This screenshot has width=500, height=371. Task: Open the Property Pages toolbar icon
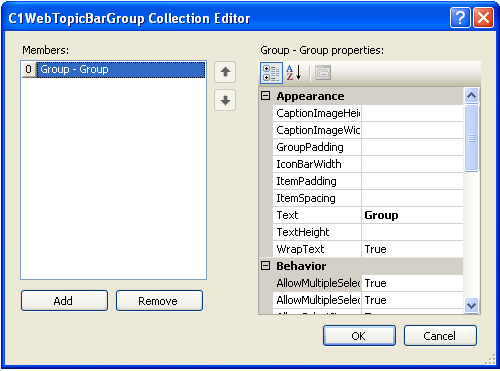click(x=323, y=73)
